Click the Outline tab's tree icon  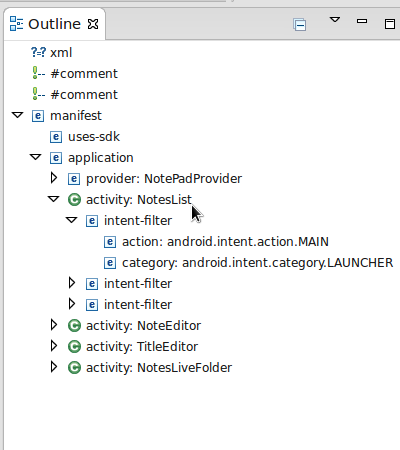(x=16, y=24)
